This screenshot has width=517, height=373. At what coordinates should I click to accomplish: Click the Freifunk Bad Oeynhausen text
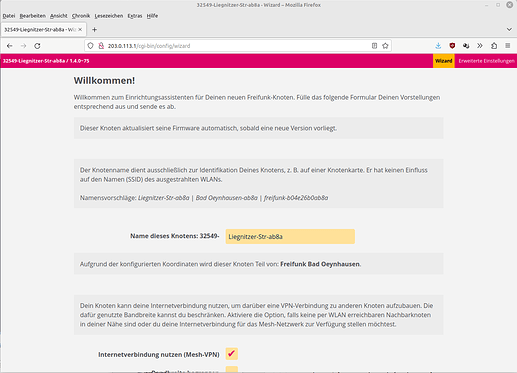click(320, 264)
